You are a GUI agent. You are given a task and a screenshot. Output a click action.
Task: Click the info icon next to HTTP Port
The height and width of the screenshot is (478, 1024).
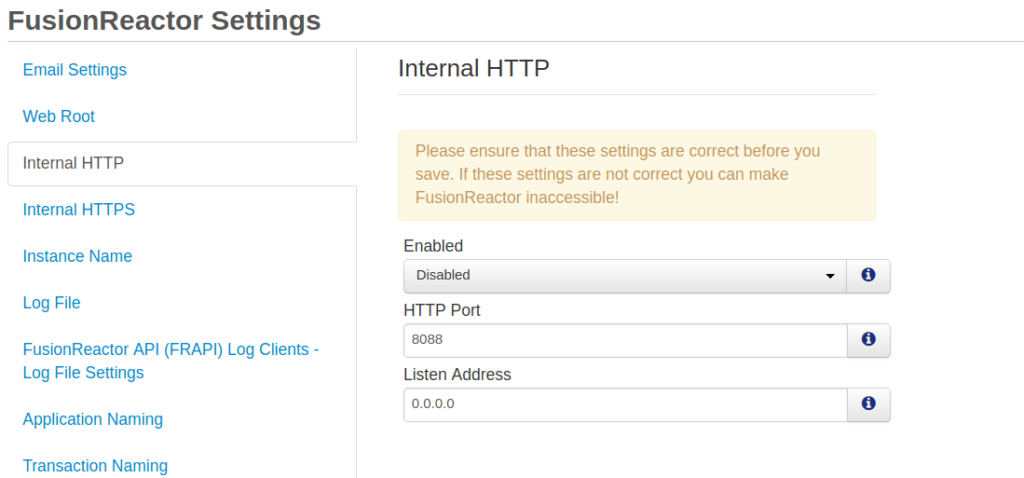click(868, 340)
